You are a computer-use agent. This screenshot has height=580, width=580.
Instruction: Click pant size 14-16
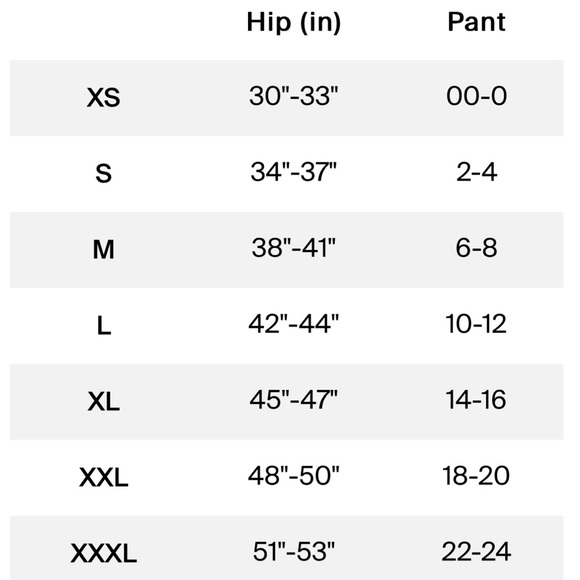[476, 399]
